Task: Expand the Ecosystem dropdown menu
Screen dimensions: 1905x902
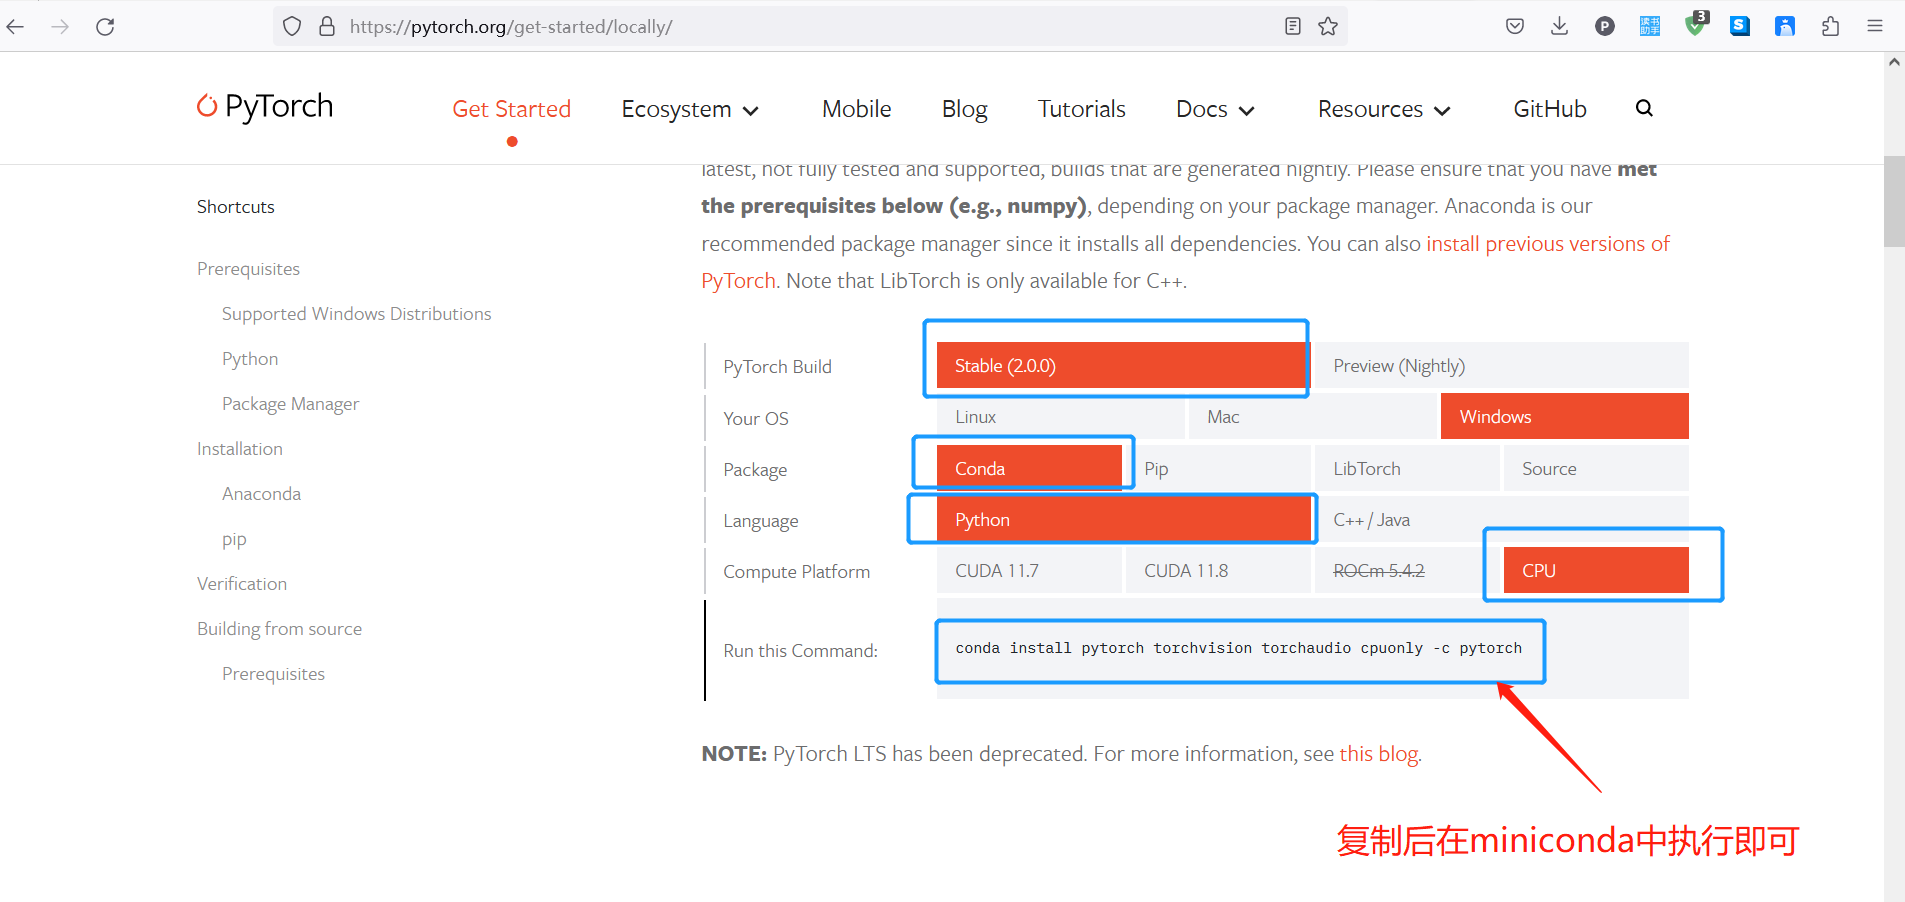Action: point(690,109)
